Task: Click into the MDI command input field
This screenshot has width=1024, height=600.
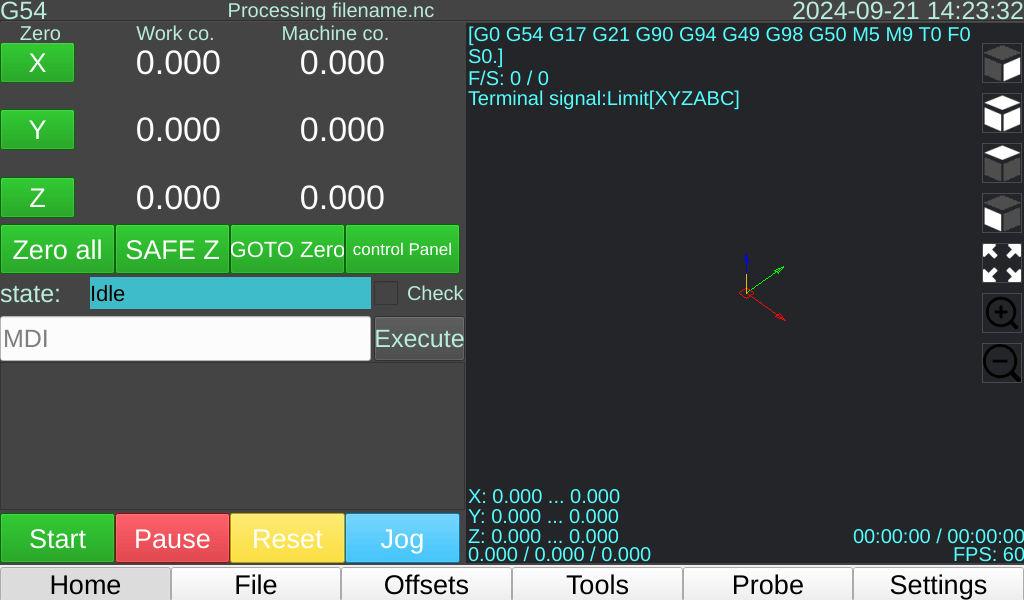Action: coord(185,339)
